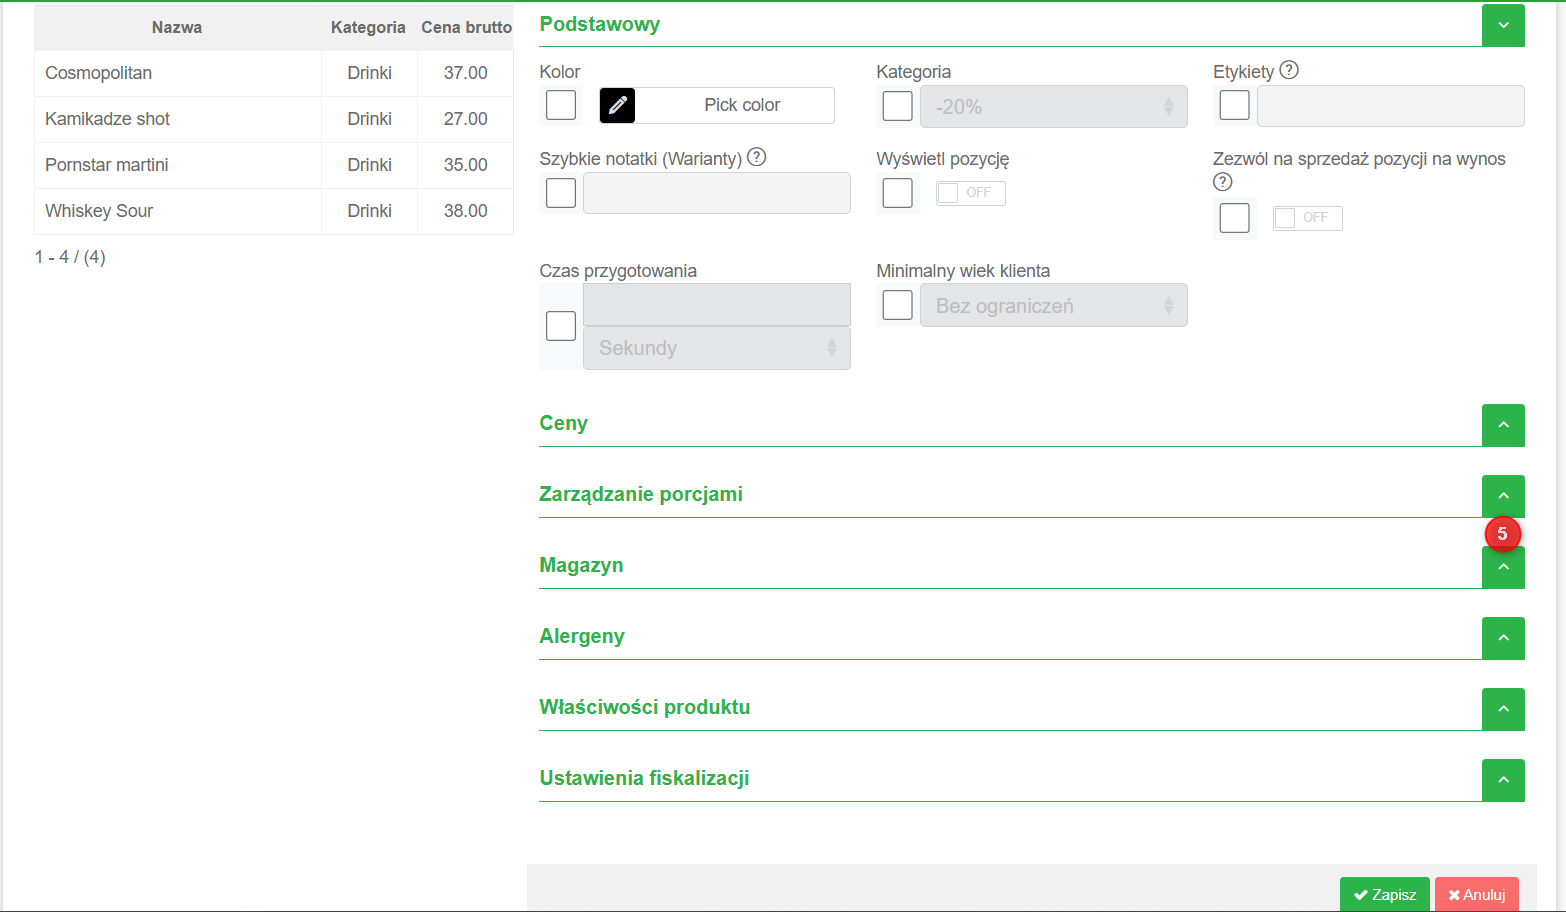The image size is (1566, 912).
Task: Open the Pick color field
Action: pos(741,105)
